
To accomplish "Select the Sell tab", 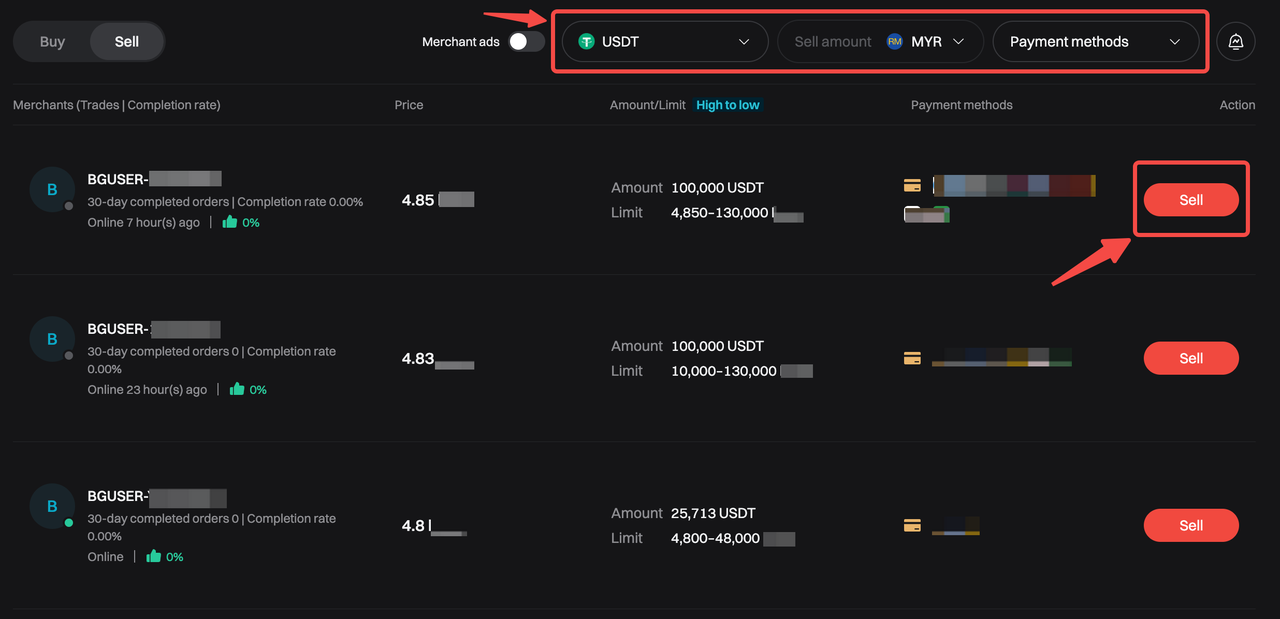I will click(126, 41).
